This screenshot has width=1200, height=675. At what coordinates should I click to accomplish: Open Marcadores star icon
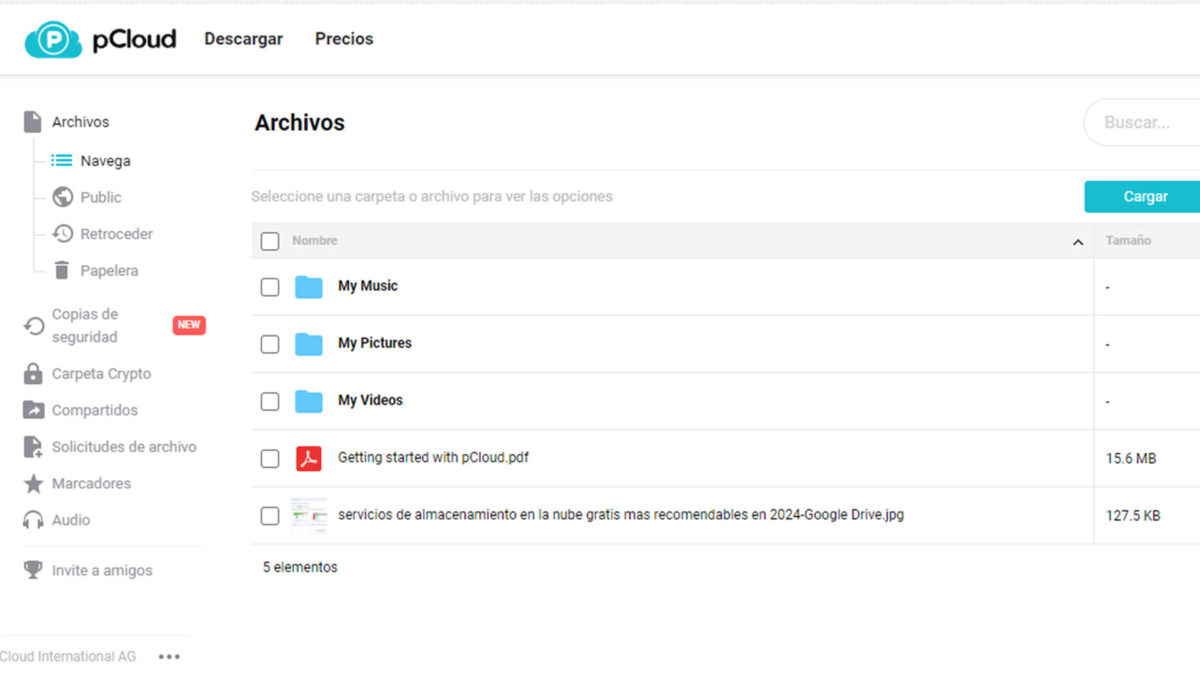coord(34,484)
